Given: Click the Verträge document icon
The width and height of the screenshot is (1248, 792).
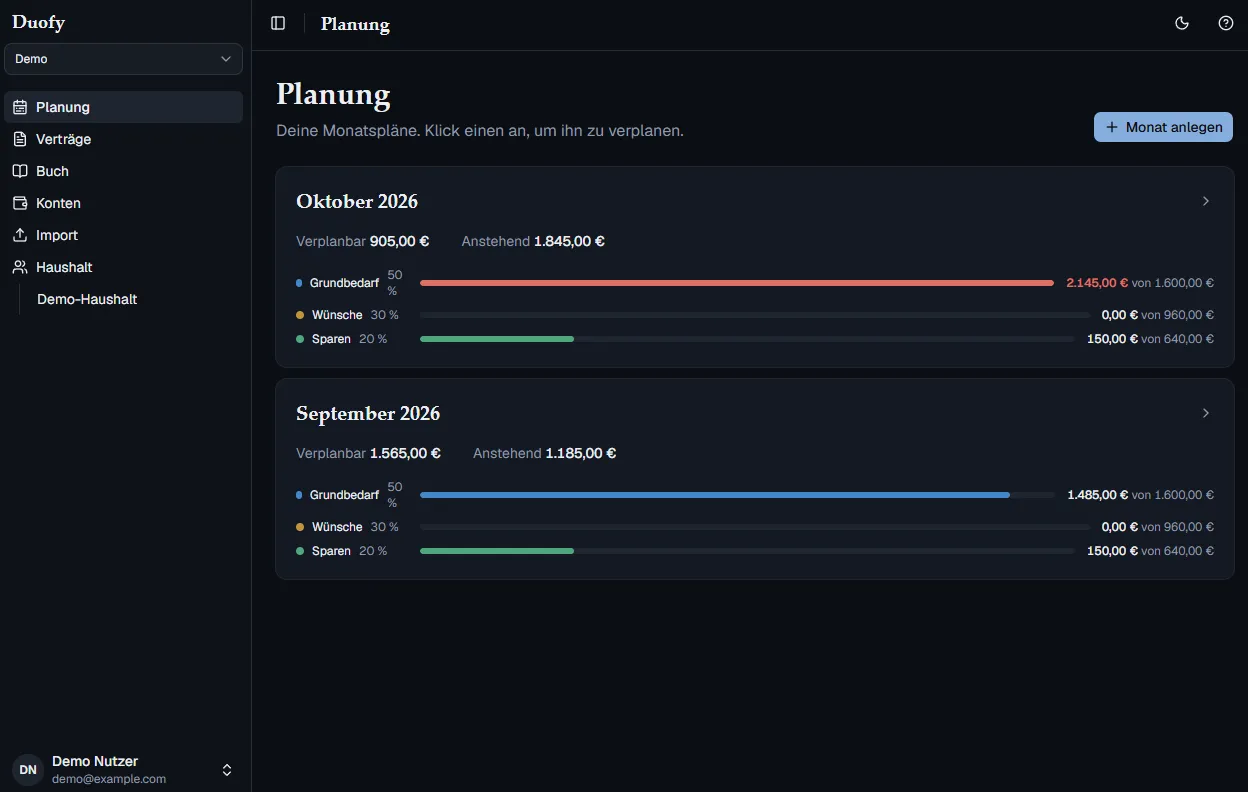Looking at the screenshot, I should [x=20, y=139].
